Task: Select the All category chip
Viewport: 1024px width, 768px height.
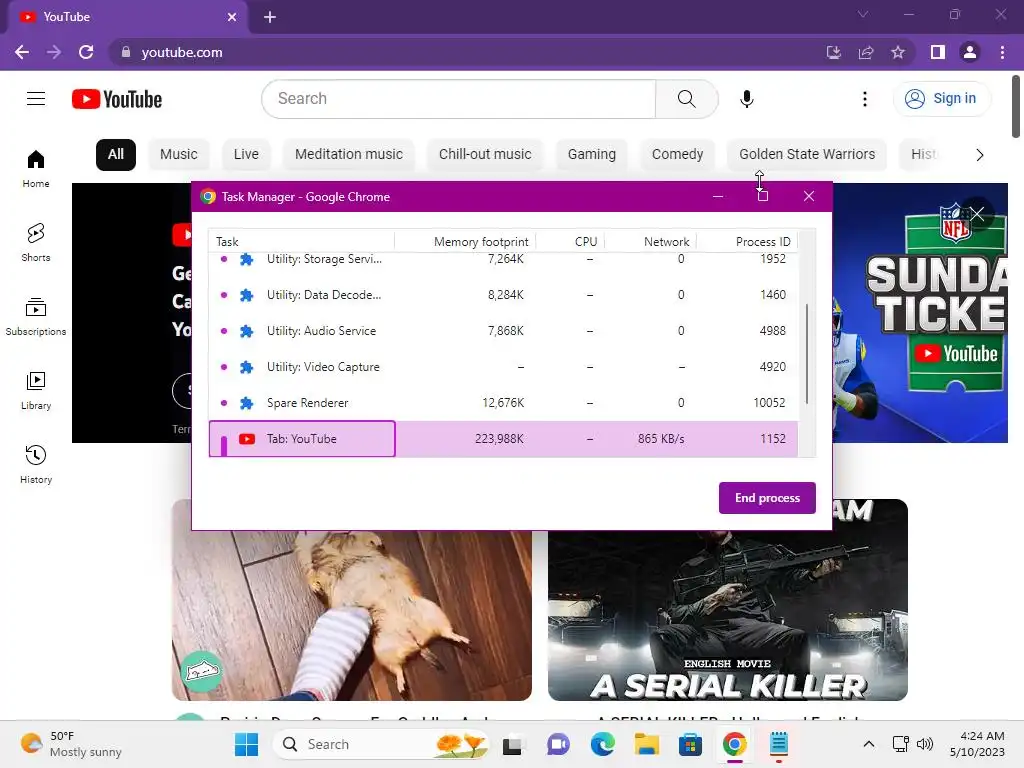Action: pos(116,155)
